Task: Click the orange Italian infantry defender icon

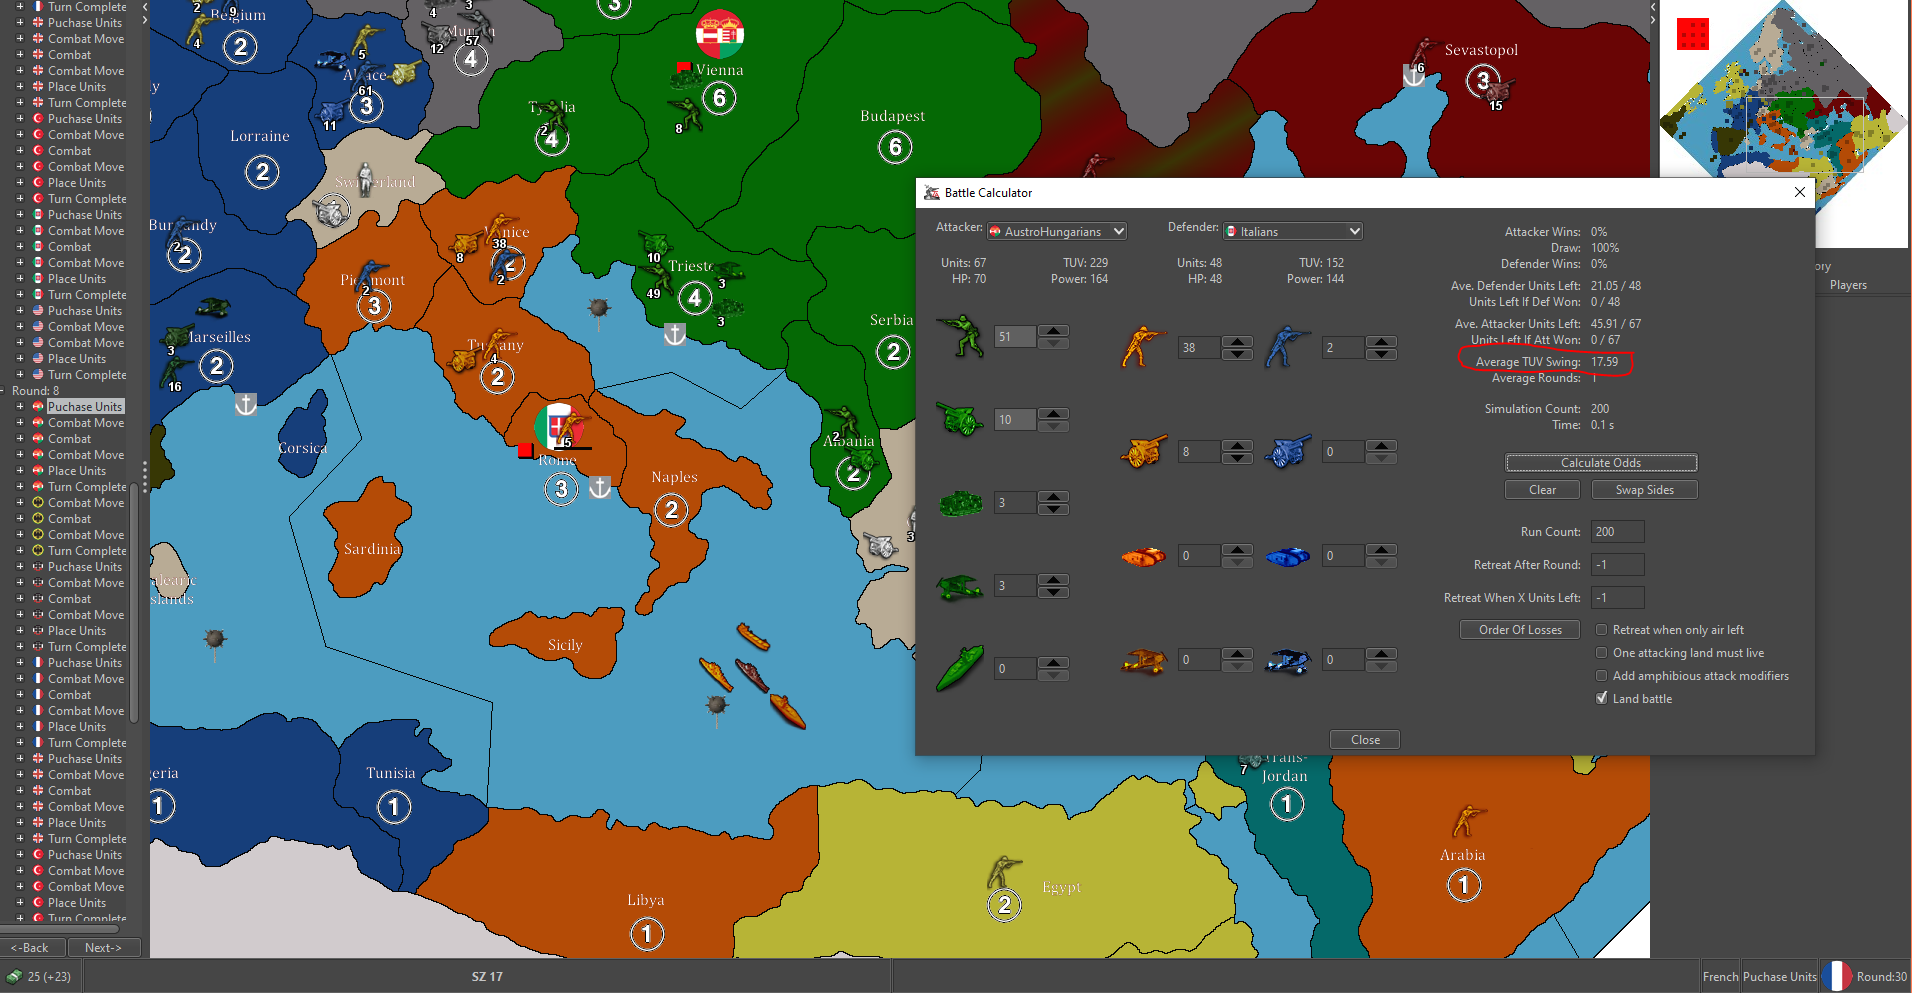Action: point(1143,347)
